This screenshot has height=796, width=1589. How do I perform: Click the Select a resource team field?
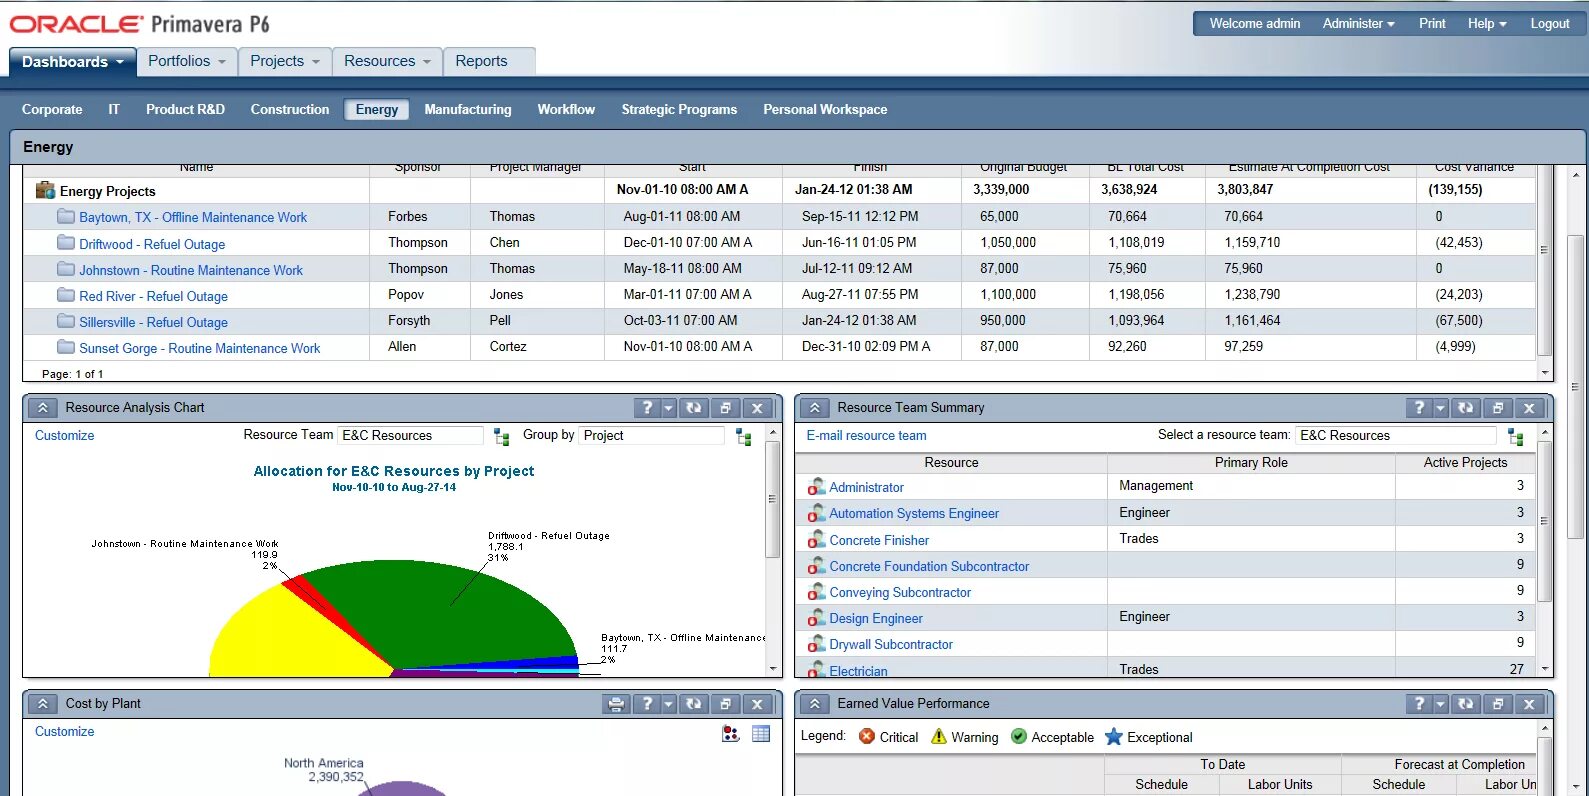(1396, 436)
